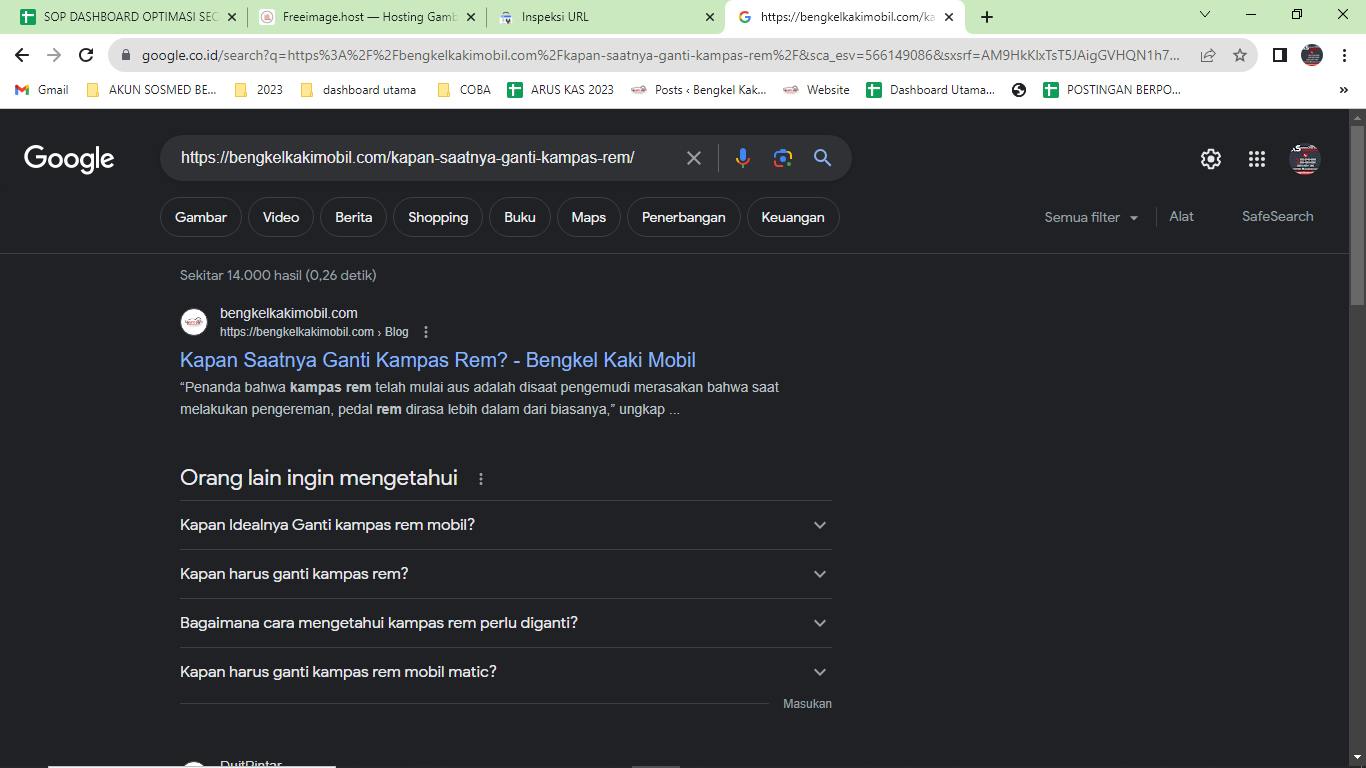Search by image with Google Lens icon
The height and width of the screenshot is (768, 1366).
[x=782, y=158]
